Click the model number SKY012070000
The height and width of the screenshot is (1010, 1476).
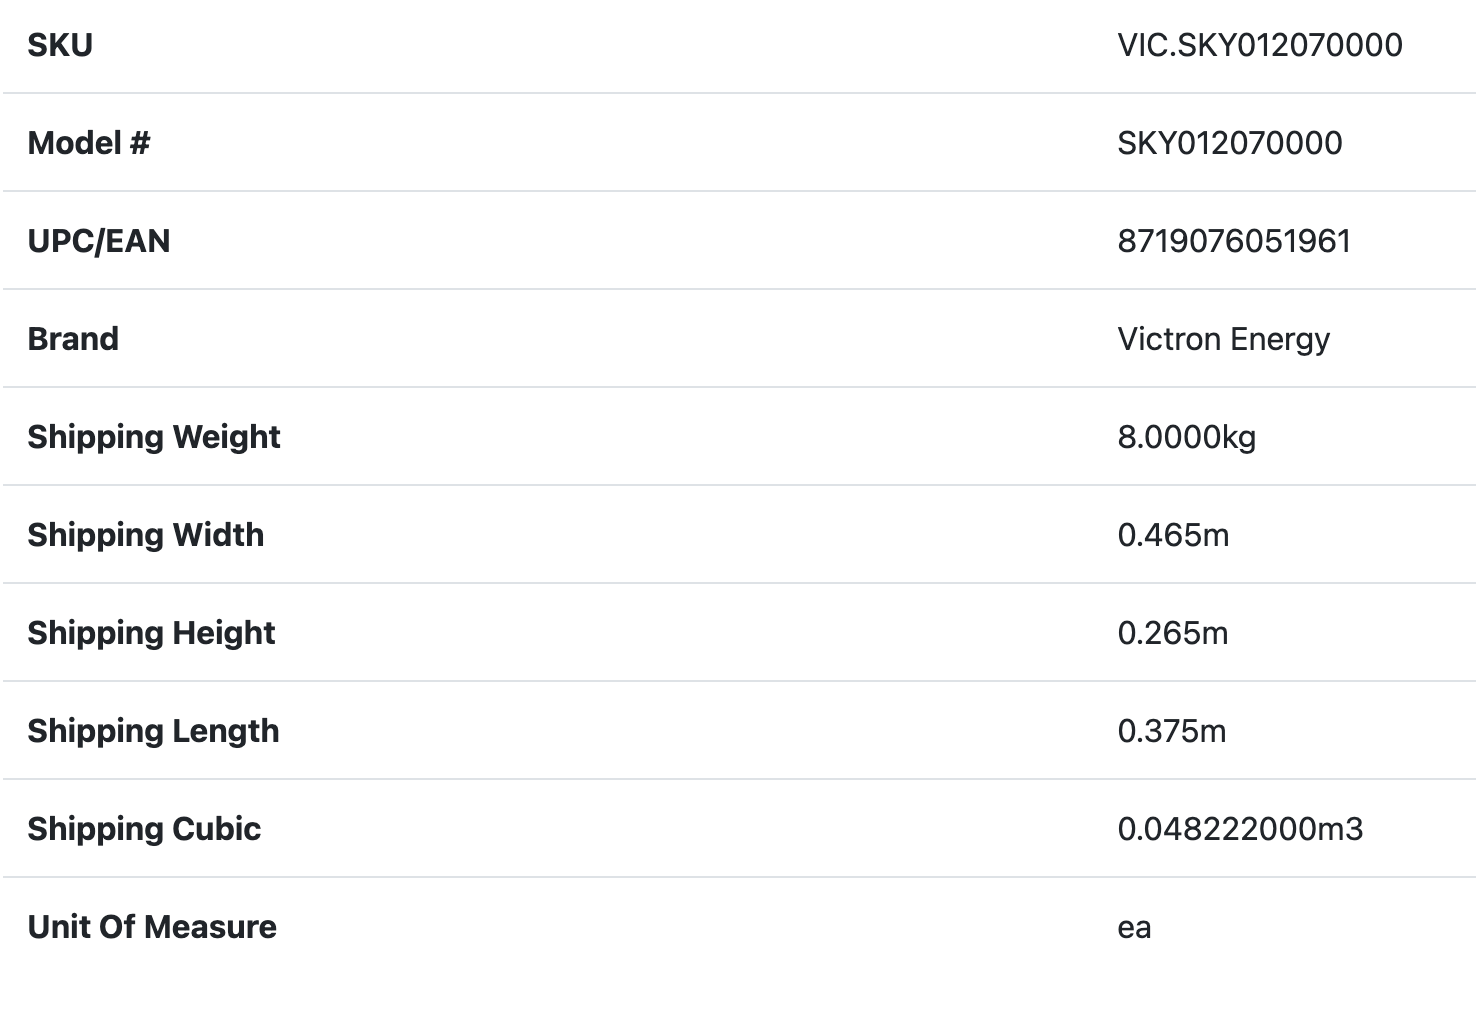[x=1229, y=143]
